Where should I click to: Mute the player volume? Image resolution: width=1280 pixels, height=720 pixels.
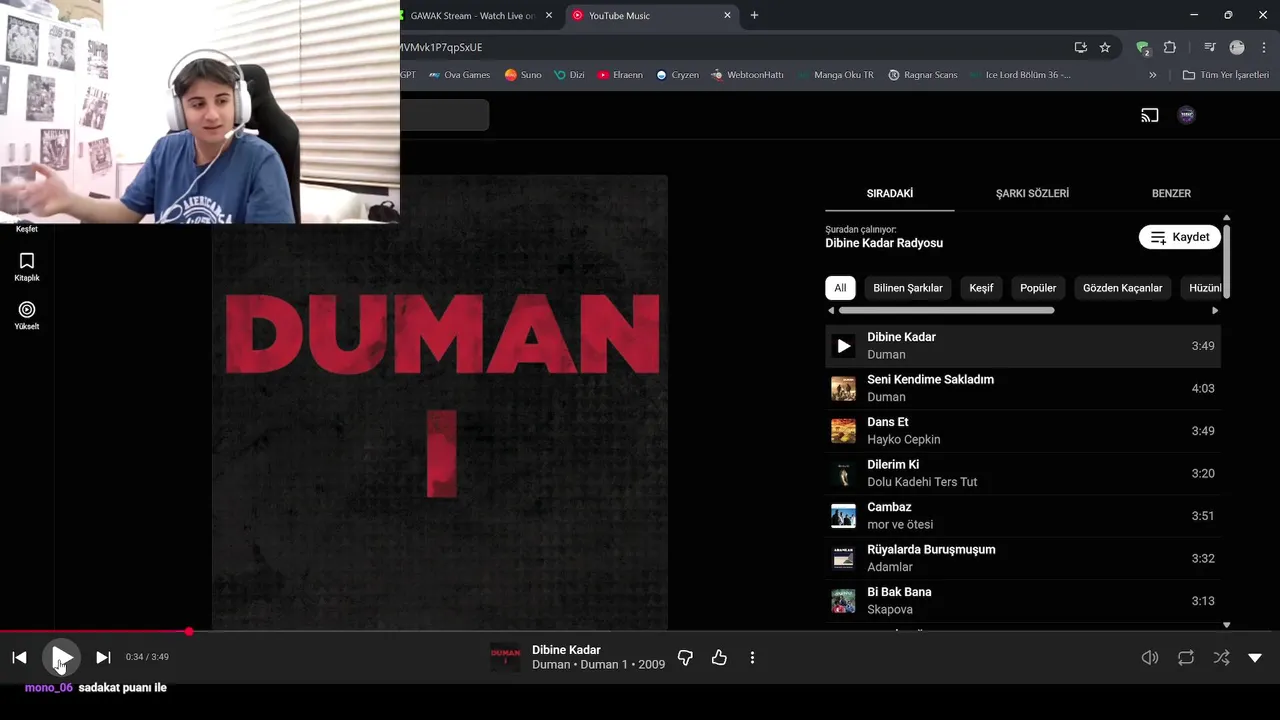click(1150, 657)
